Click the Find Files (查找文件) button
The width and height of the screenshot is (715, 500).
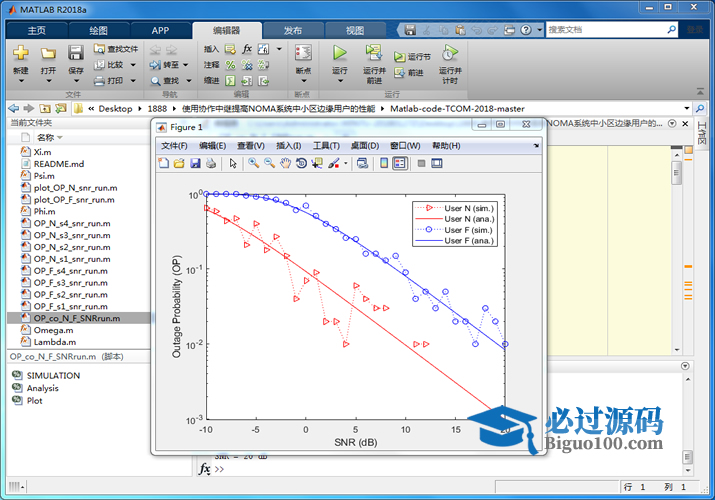point(116,49)
